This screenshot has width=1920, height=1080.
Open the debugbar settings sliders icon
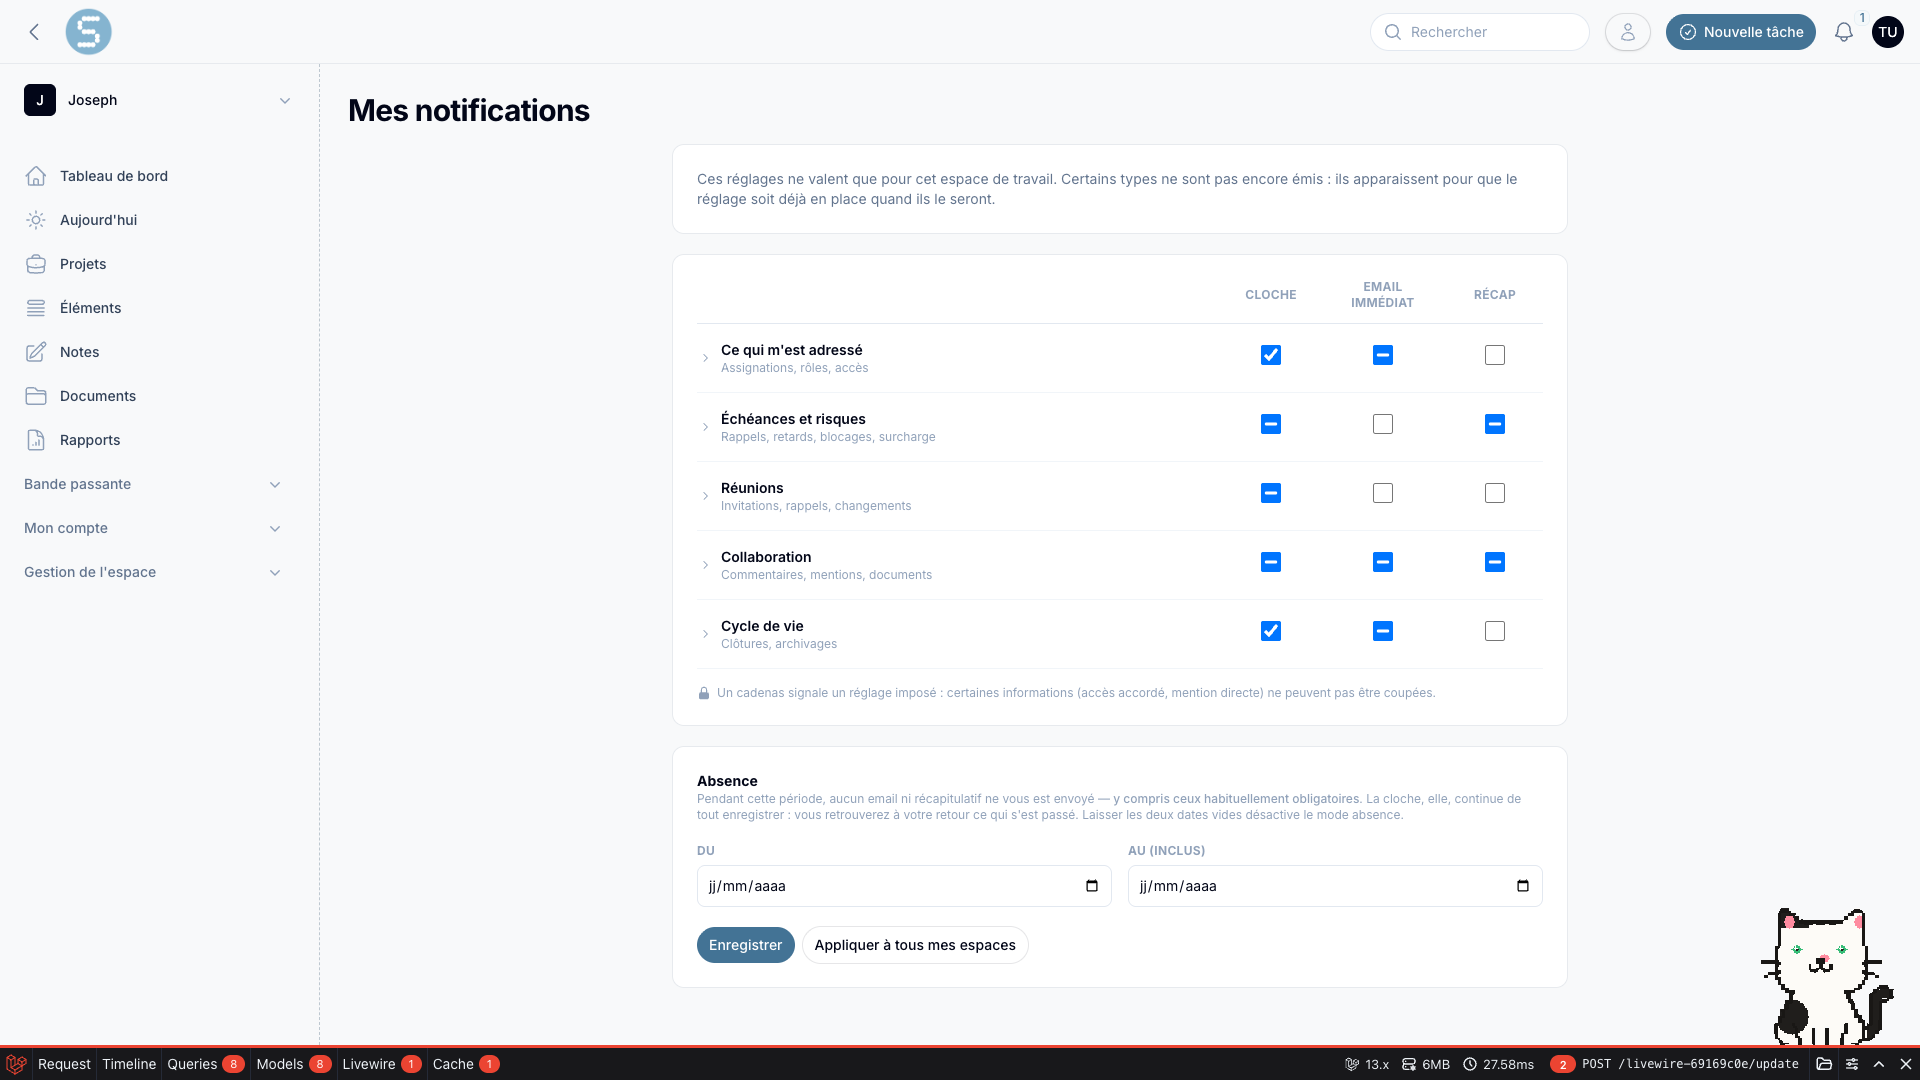click(1852, 1064)
